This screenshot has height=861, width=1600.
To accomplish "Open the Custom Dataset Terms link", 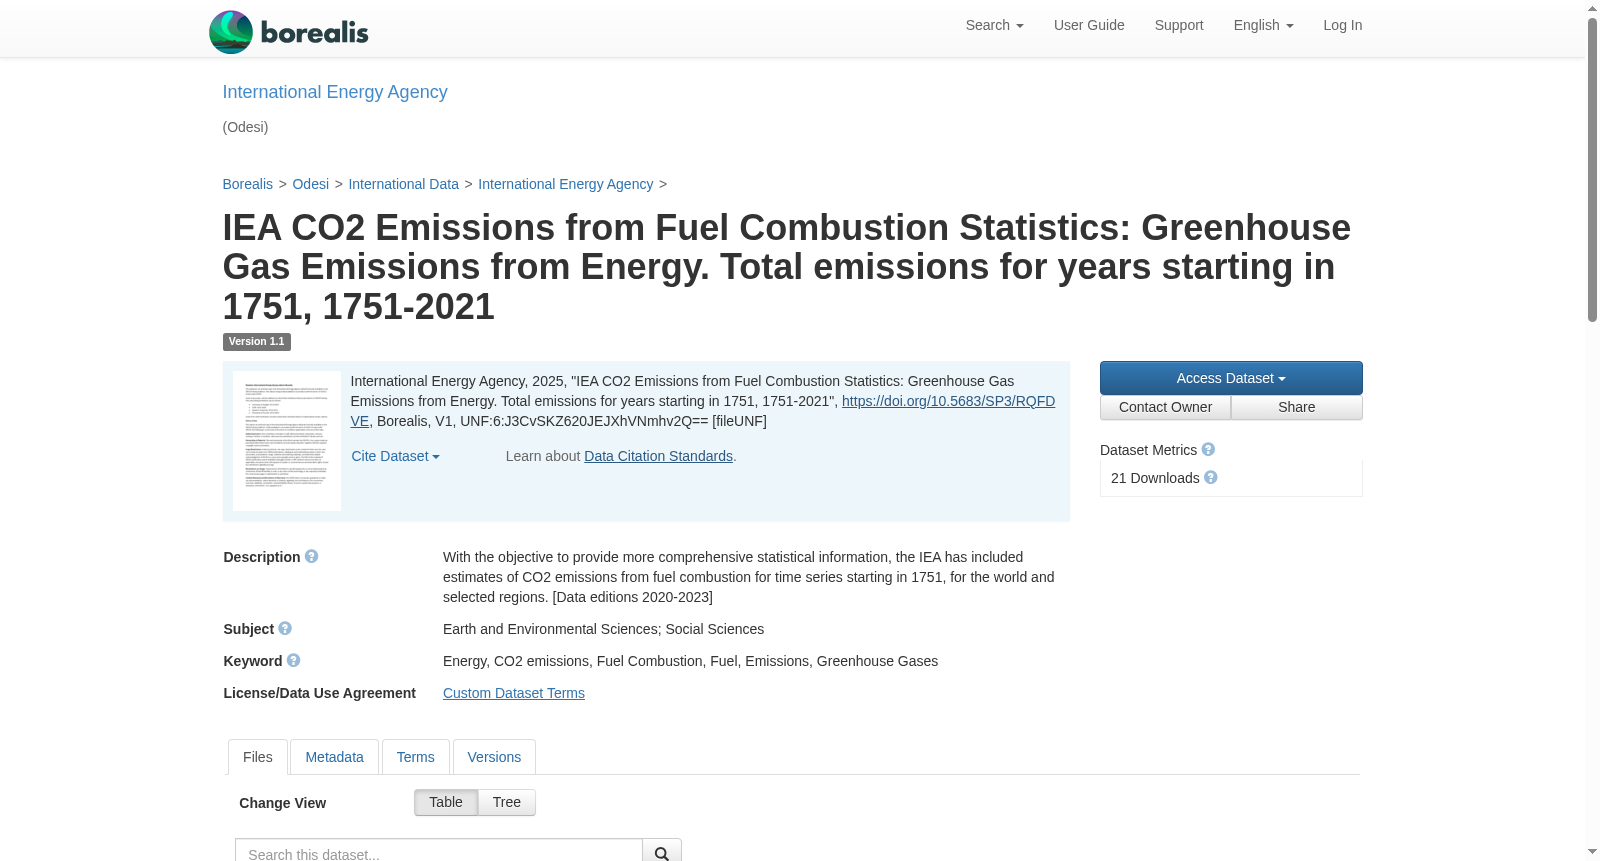I will tap(514, 693).
